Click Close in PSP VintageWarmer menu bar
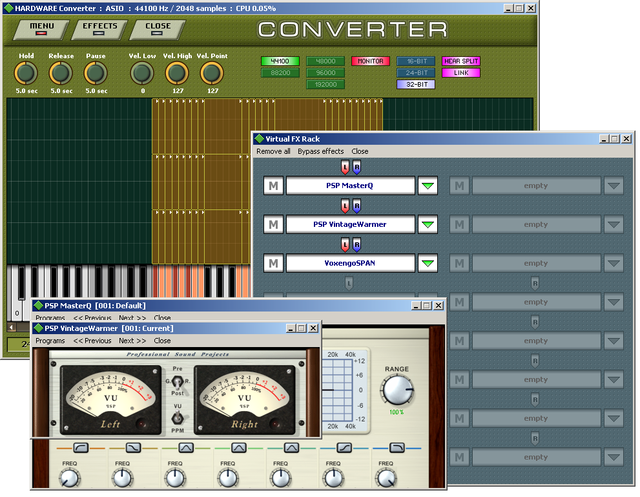This screenshot has height=497, width=640. 162,341
